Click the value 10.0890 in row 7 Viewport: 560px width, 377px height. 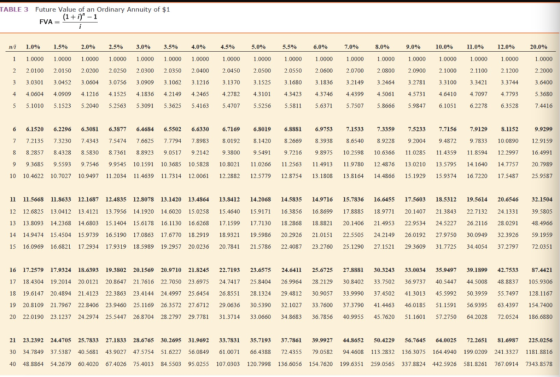coord(508,141)
